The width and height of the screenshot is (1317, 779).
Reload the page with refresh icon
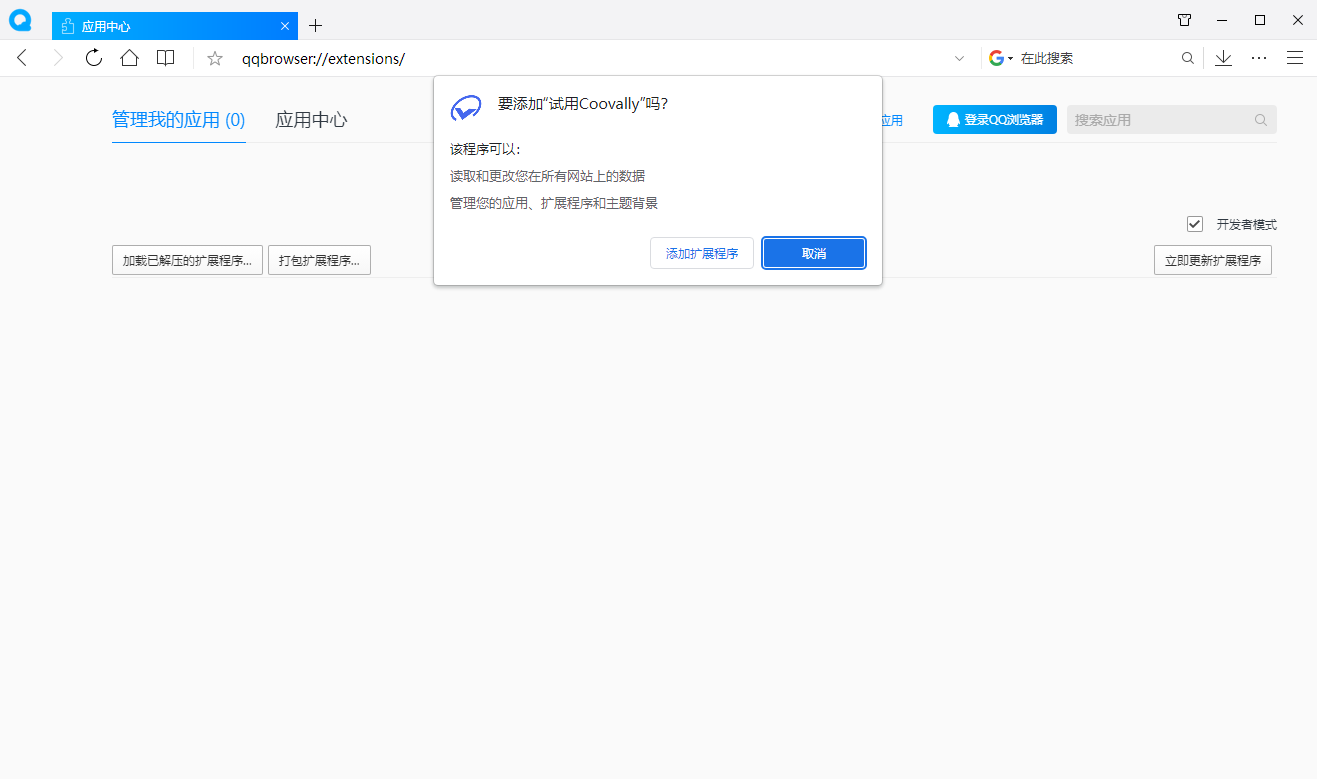[x=94, y=58]
